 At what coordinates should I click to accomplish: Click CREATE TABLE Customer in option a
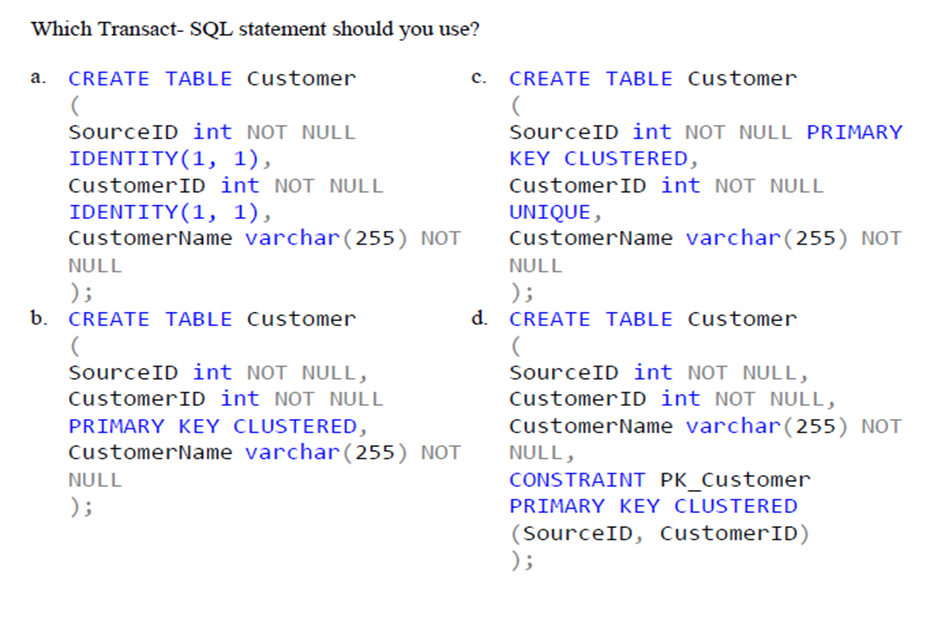210,78
